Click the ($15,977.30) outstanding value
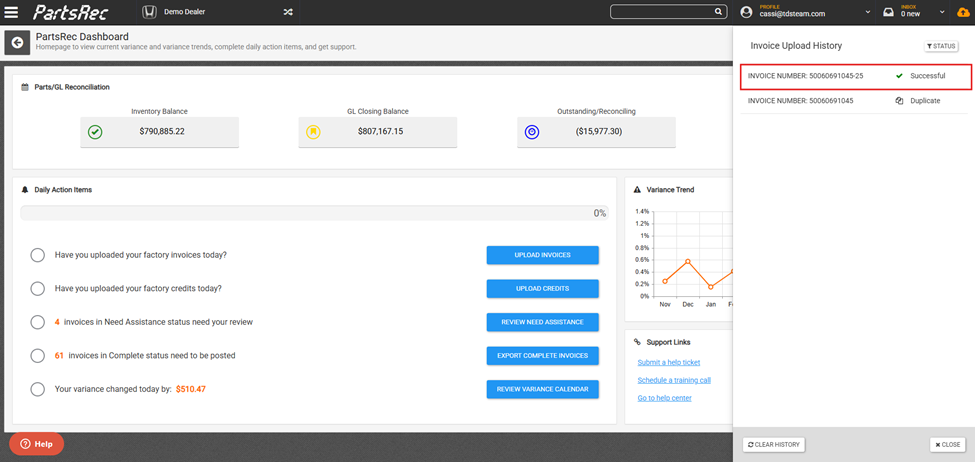 pos(598,132)
